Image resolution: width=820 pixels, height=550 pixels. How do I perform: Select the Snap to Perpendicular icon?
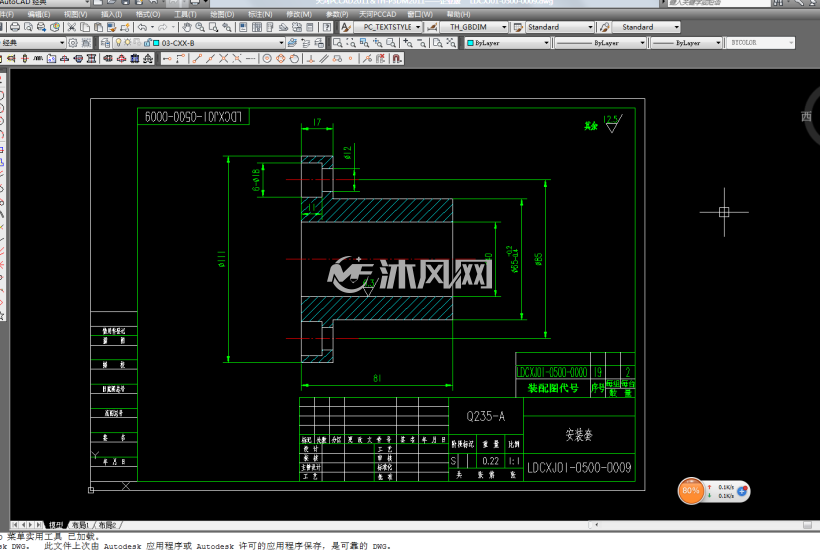click(x=311, y=59)
